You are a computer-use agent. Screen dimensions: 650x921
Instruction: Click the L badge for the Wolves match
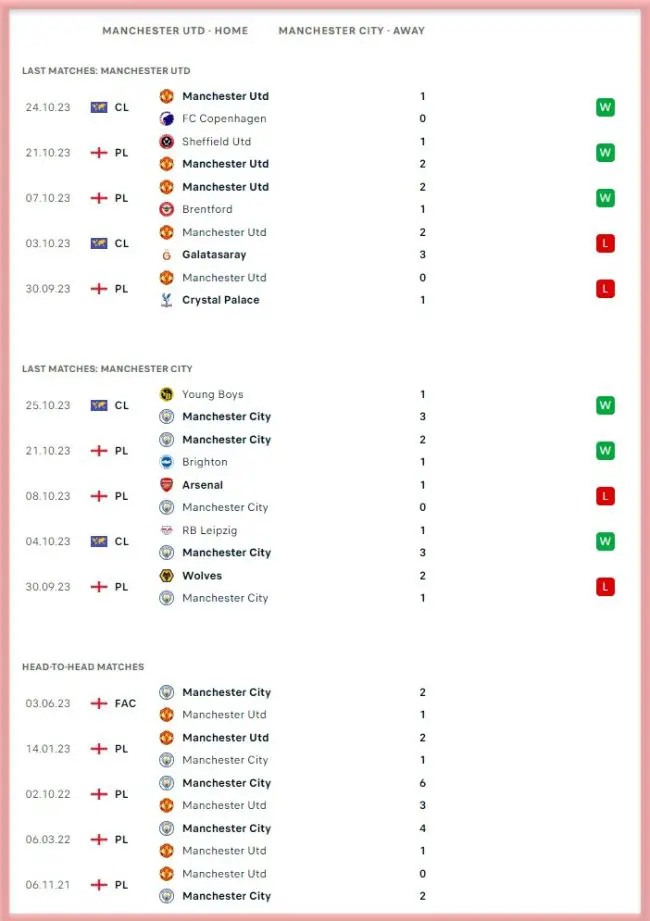point(604,587)
